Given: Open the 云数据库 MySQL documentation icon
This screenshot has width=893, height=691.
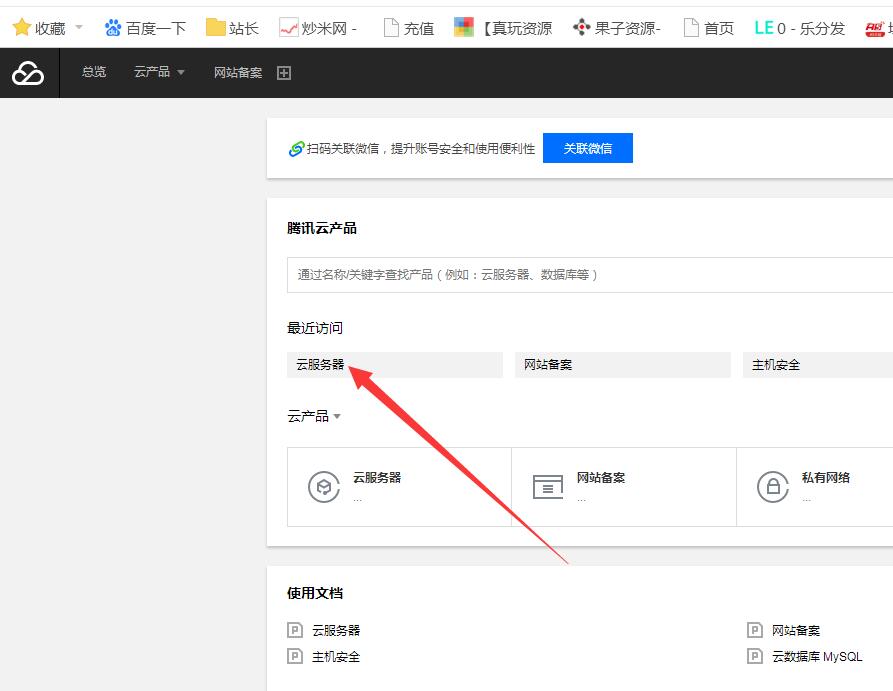Looking at the screenshot, I should click(755, 657).
